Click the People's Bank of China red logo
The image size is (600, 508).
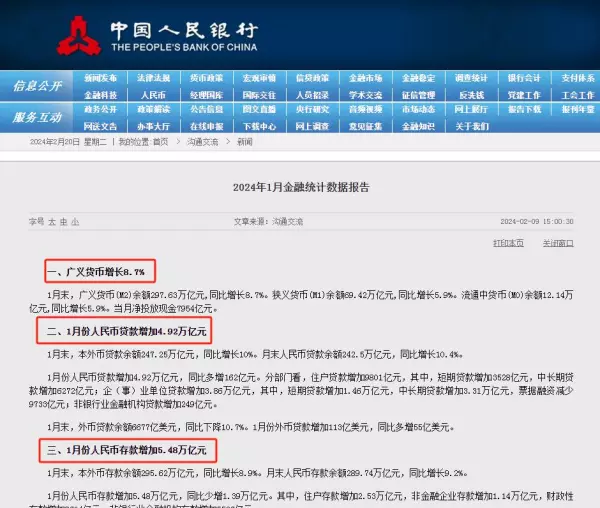(x=79, y=36)
